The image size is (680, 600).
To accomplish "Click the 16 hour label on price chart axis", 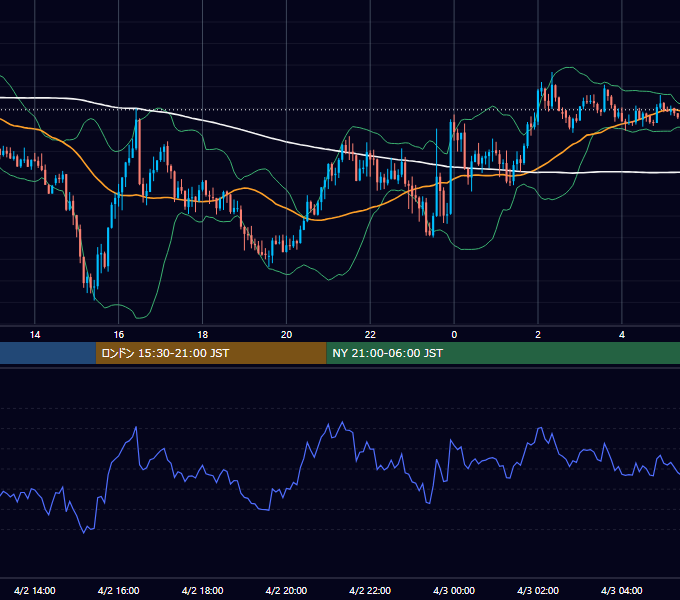I will point(118,335).
